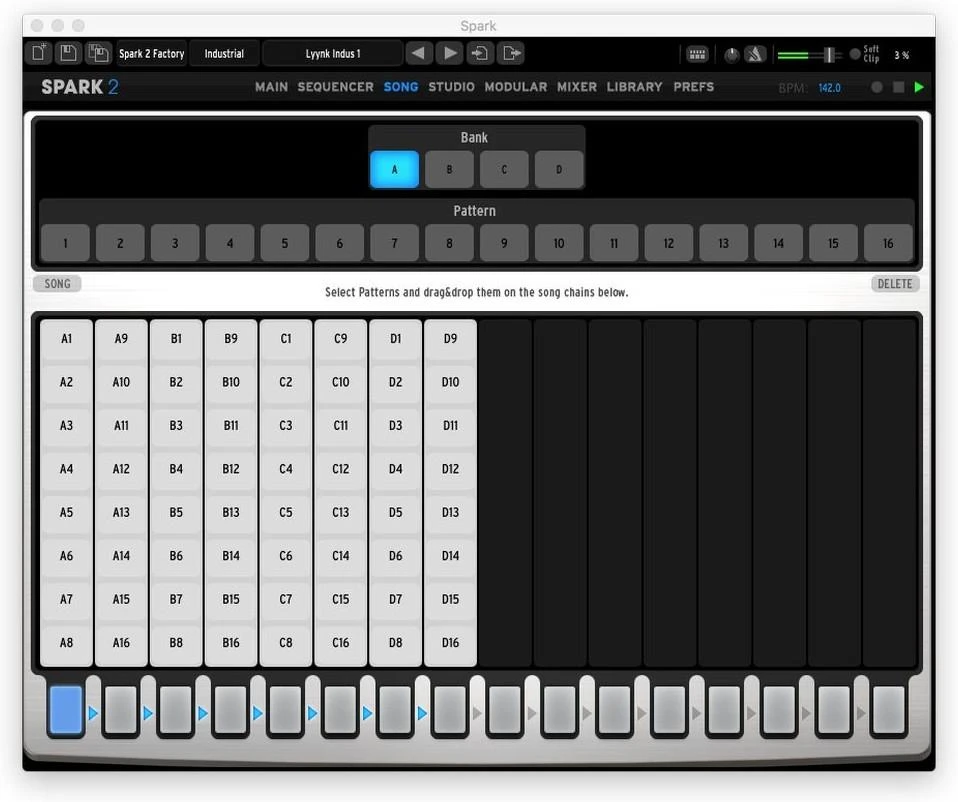The image size is (958, 802).
Task: Select the second song slot pad
Action: coord(120,709)
